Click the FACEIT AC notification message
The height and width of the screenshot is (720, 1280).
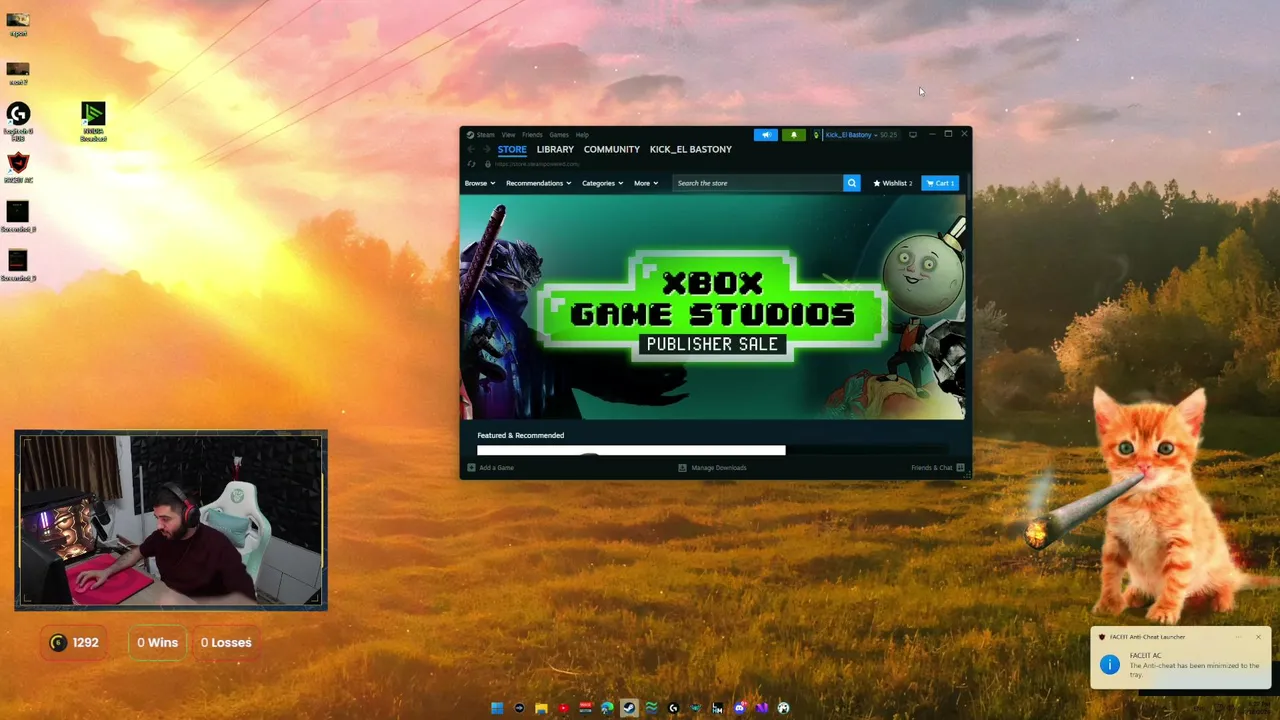1194,666
